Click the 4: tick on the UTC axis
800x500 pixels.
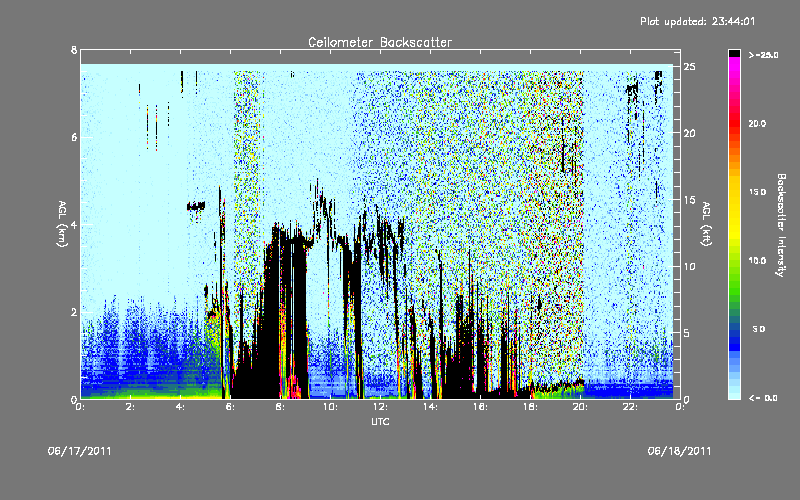pos(181,407)
